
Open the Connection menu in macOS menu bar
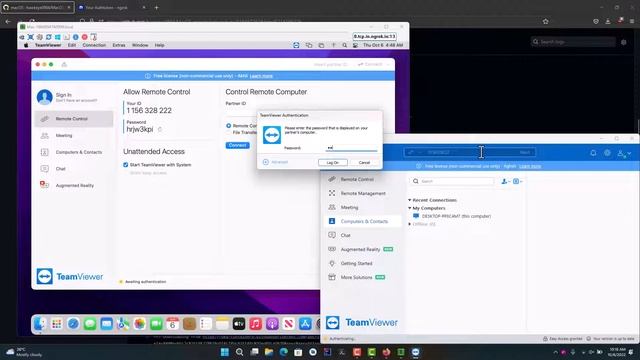pyautogui.click(x=94, y=45)
